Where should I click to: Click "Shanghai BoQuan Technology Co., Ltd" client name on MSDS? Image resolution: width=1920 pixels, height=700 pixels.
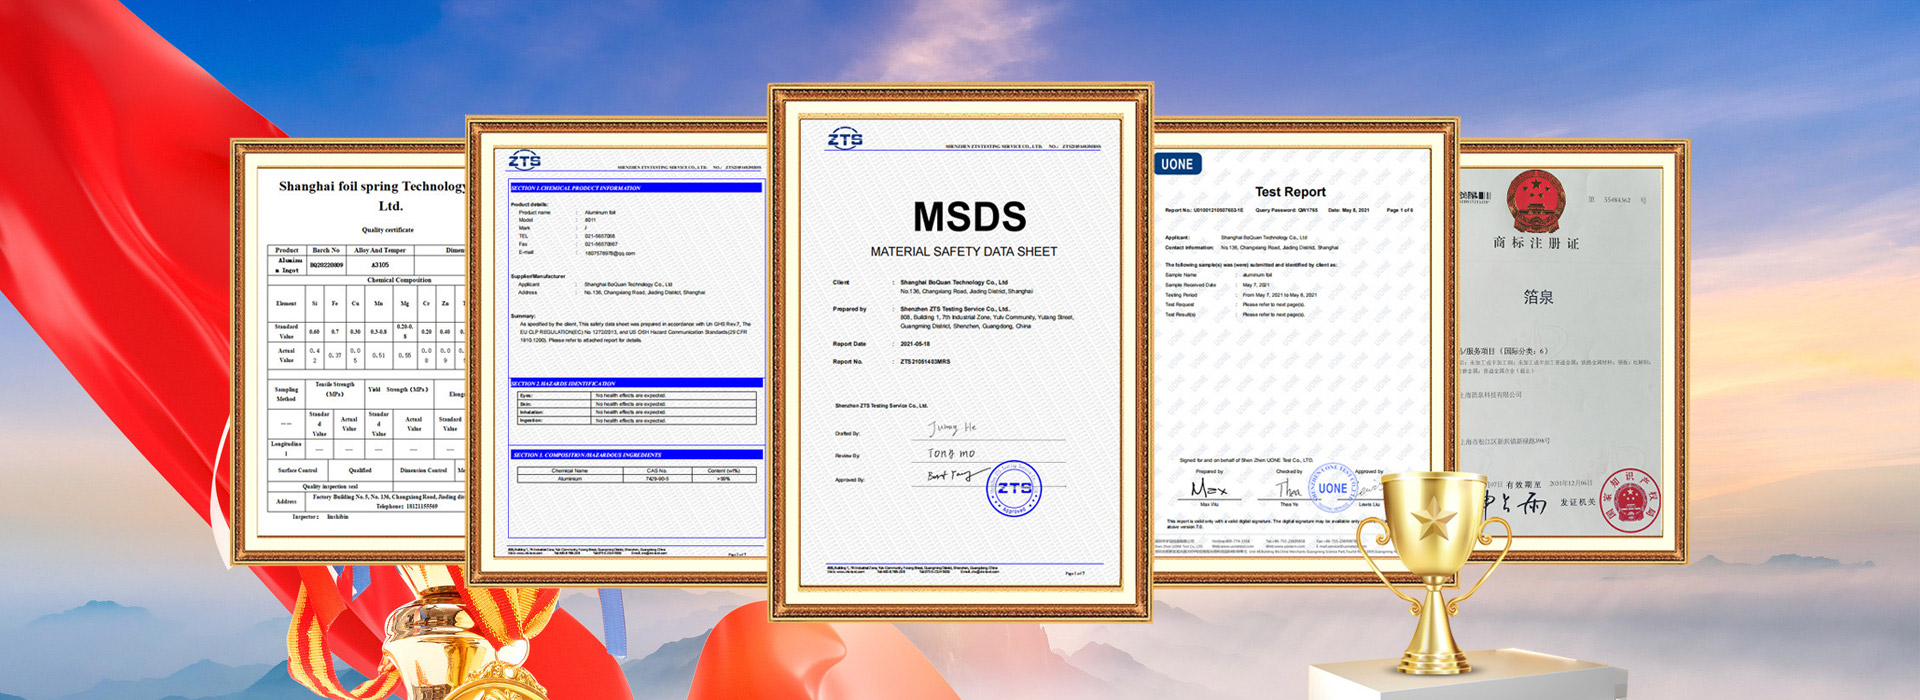coord(954,283)
